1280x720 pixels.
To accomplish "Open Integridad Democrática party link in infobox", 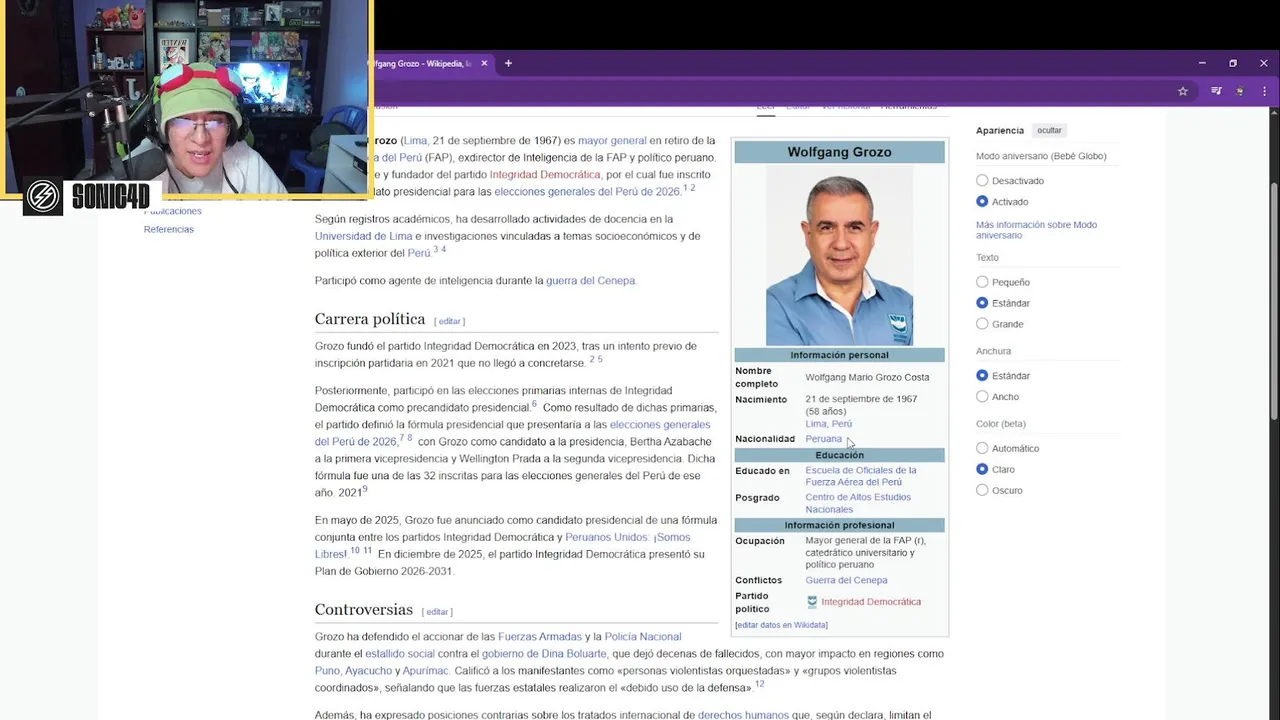I will tap(871, 602).
